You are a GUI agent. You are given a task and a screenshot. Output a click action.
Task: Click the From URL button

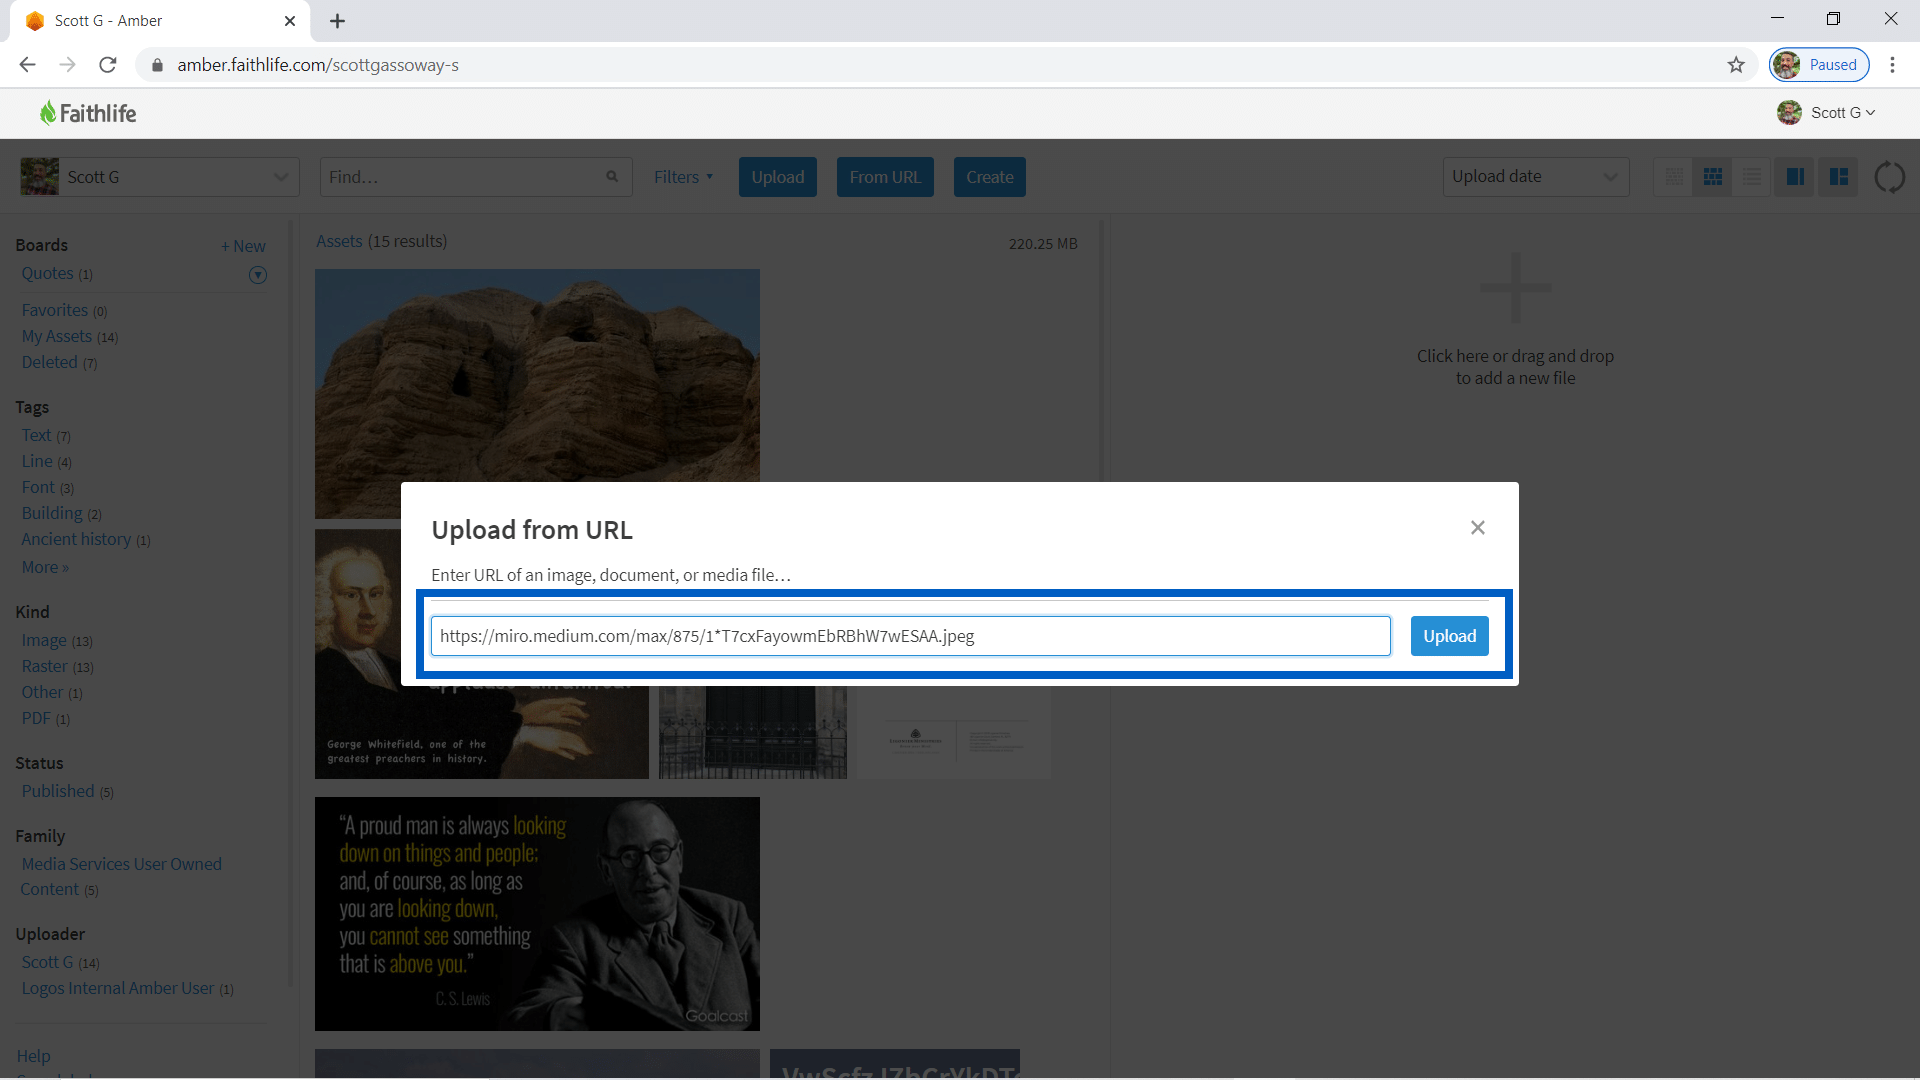885,177
